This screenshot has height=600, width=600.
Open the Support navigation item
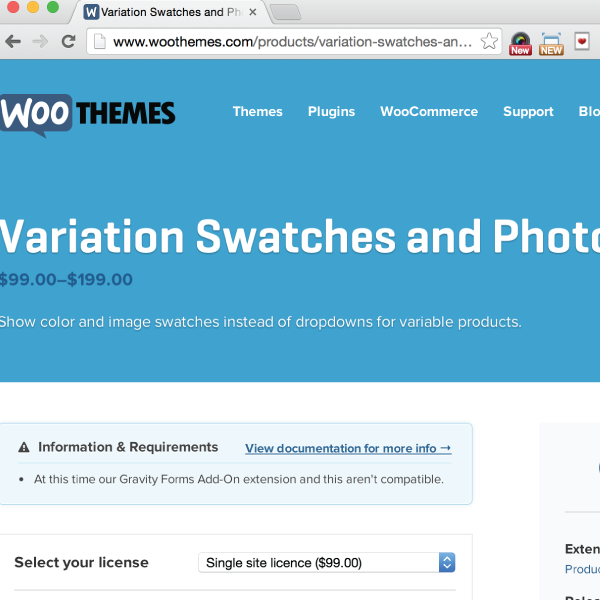click(x=528, y=111)
